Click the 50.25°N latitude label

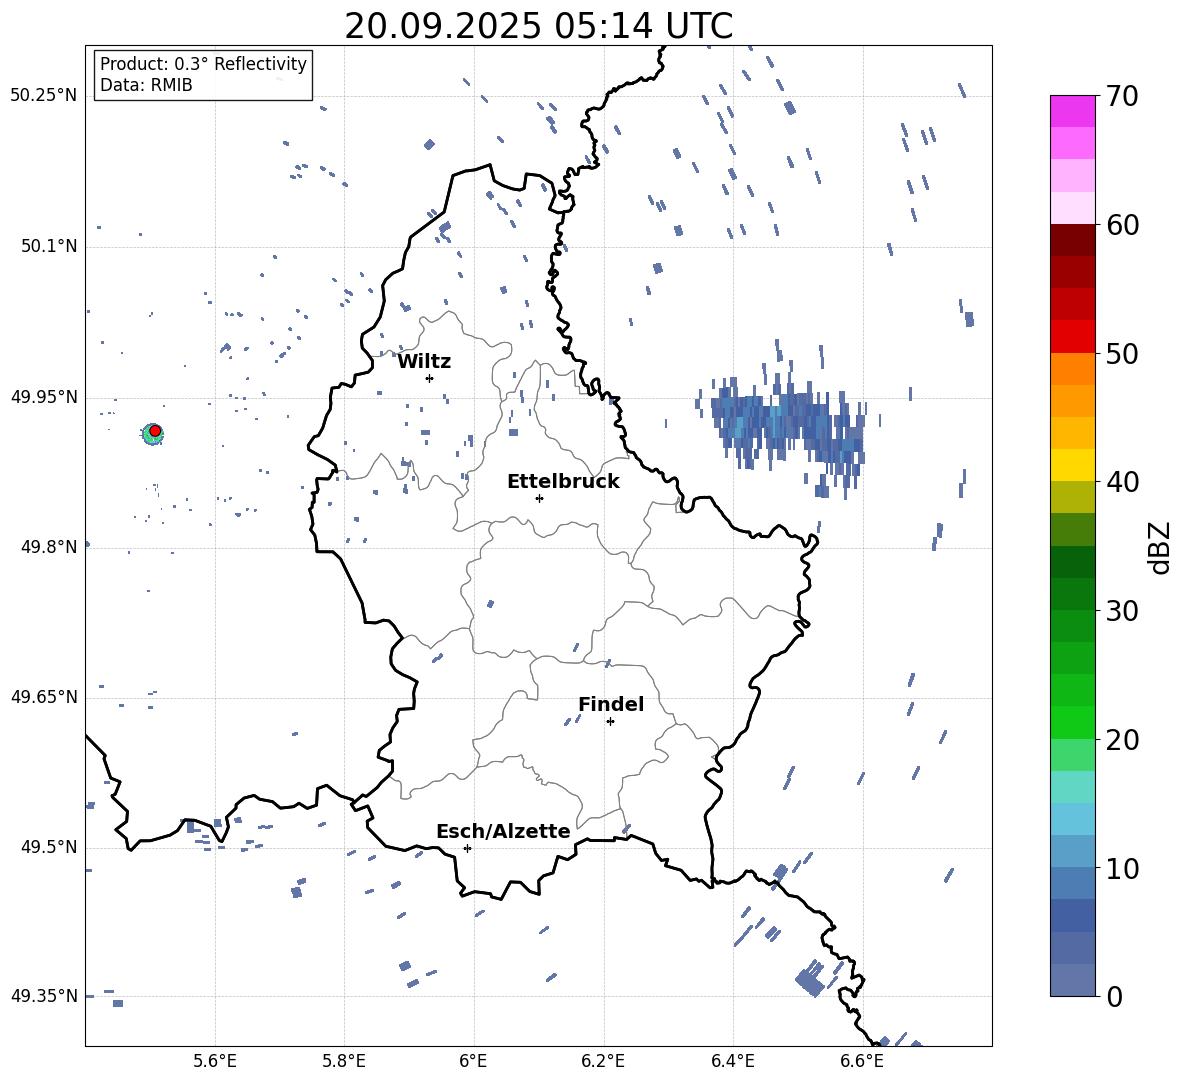tap(44, 96)
